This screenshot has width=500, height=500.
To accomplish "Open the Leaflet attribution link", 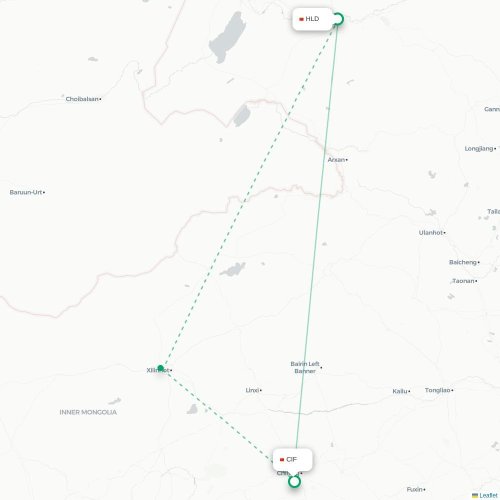I will pyautogui.click(x=485, y=496).
